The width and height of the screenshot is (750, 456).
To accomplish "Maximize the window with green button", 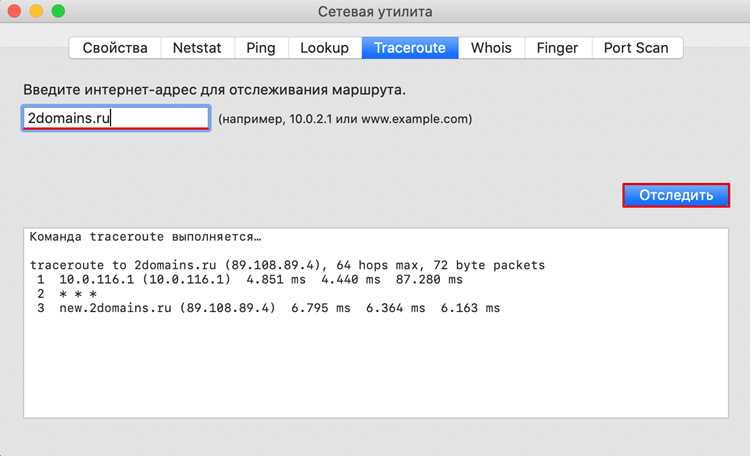I will (x=58, y=11).
